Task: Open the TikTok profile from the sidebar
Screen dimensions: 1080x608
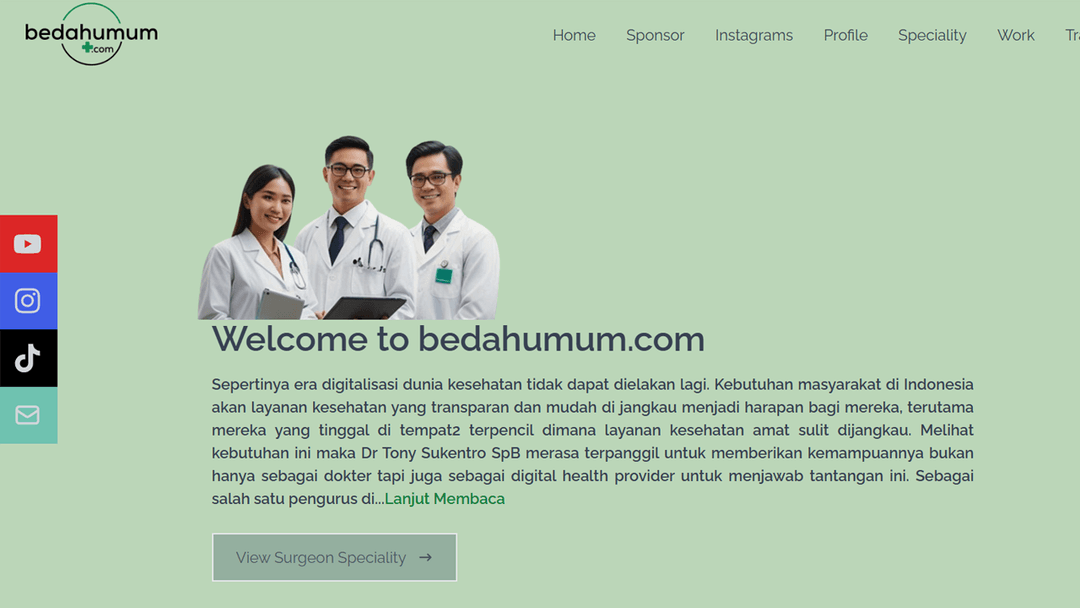Action: [x=28, y=358]
